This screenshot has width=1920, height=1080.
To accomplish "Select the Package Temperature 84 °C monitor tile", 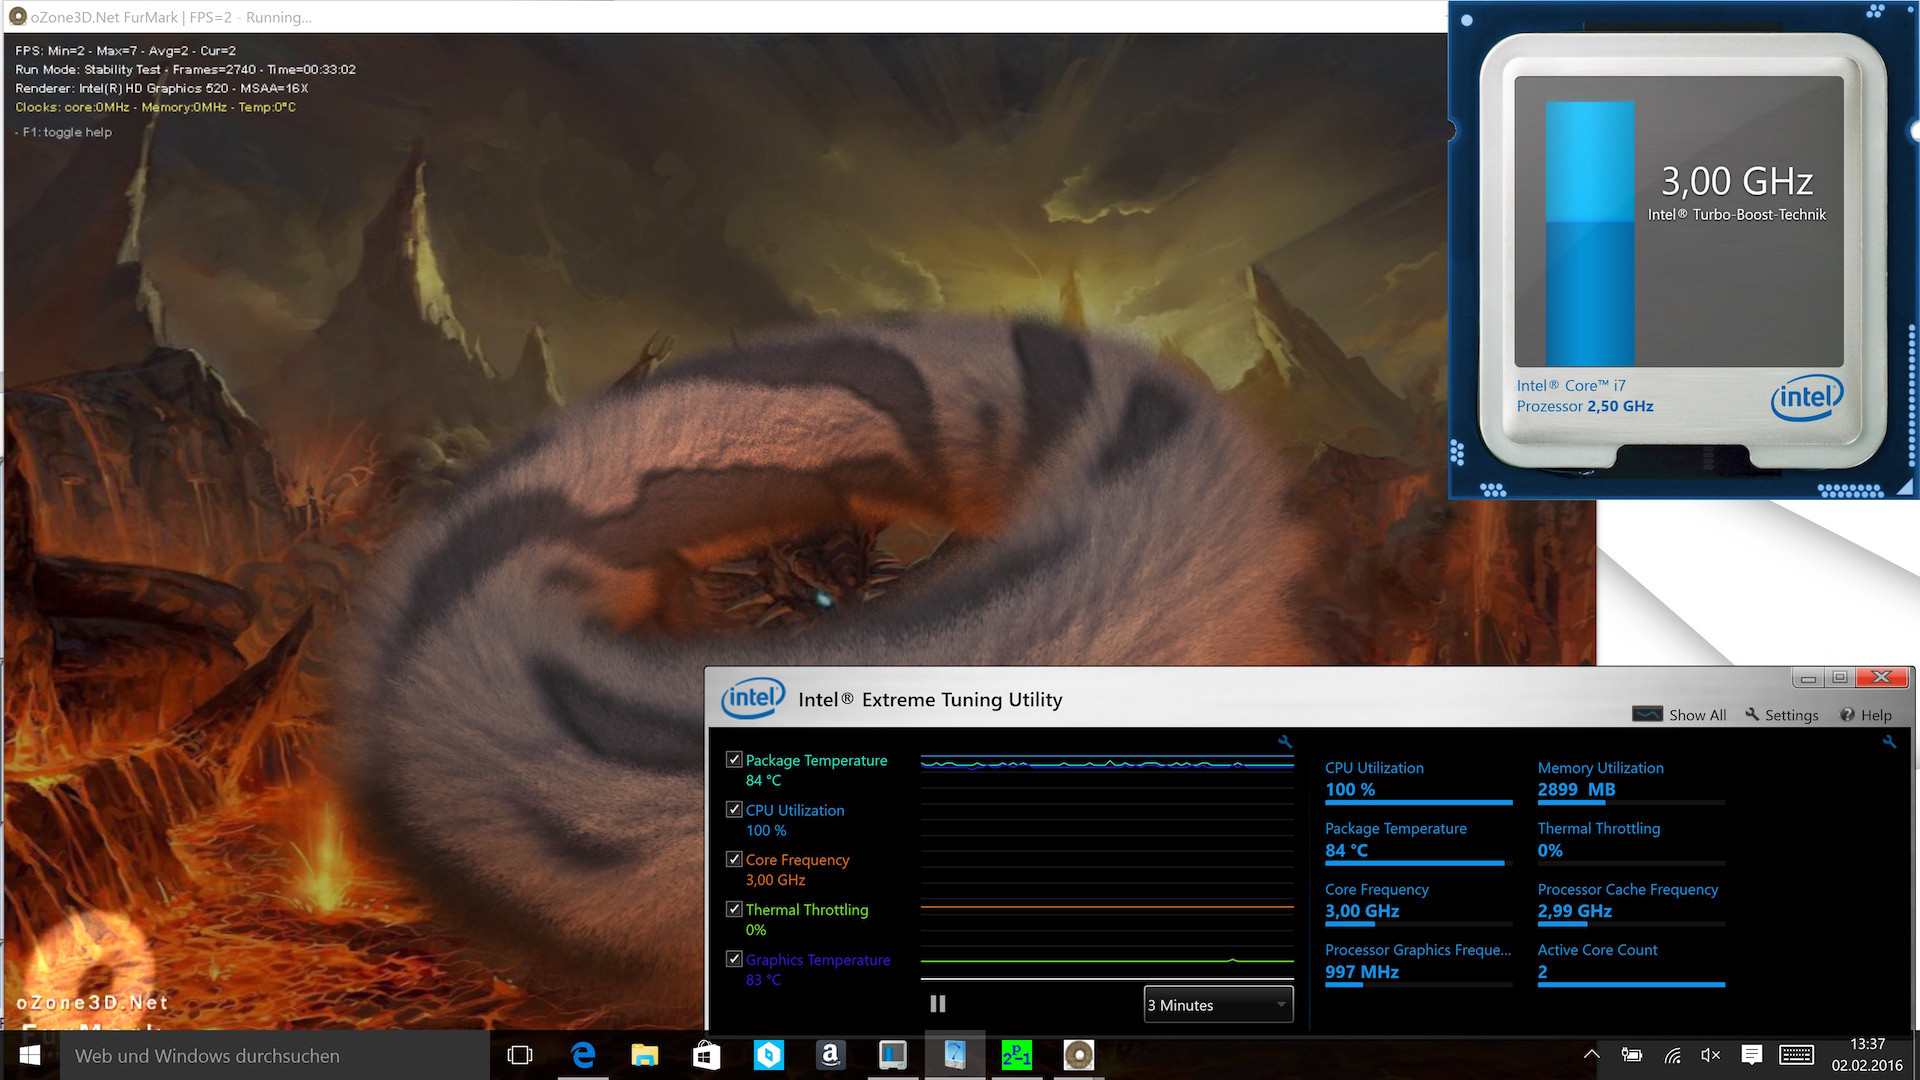I will point(1418,842).
